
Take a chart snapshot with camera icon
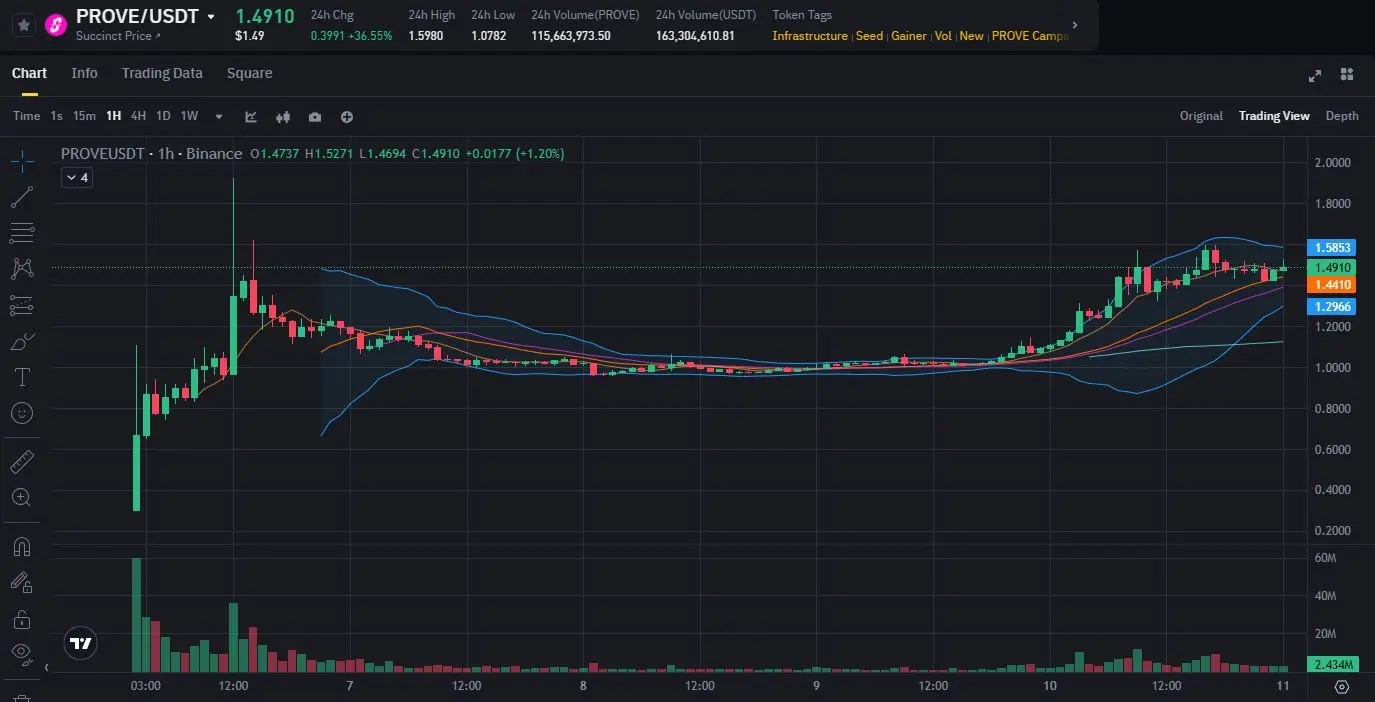tap(315, 117)
